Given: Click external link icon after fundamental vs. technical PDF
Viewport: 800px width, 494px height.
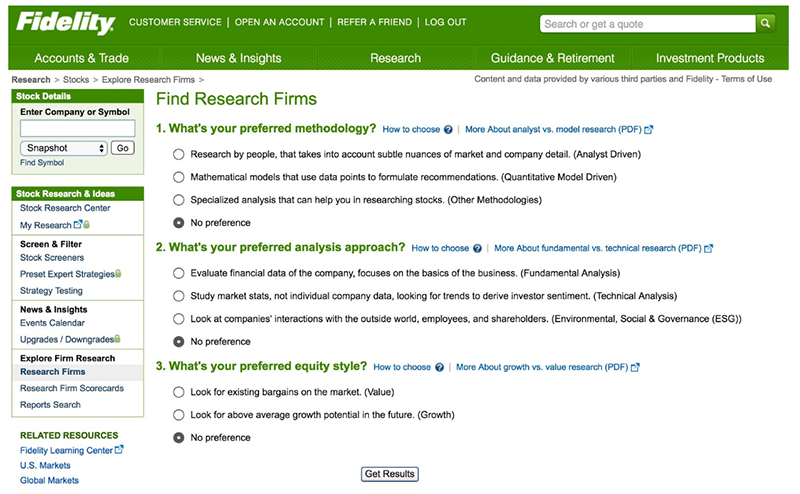Looking at the screenshot, I should click(708, 249).
